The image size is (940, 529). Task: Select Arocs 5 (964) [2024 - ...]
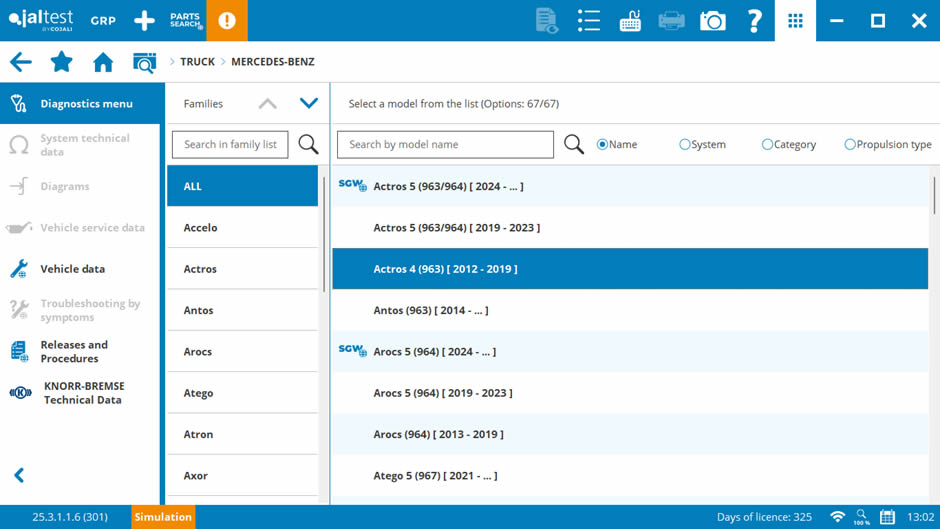[630, 352]
